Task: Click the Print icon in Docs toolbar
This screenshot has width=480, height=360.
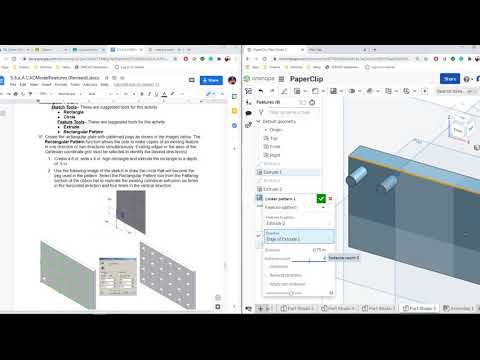Action: (16, 94)
